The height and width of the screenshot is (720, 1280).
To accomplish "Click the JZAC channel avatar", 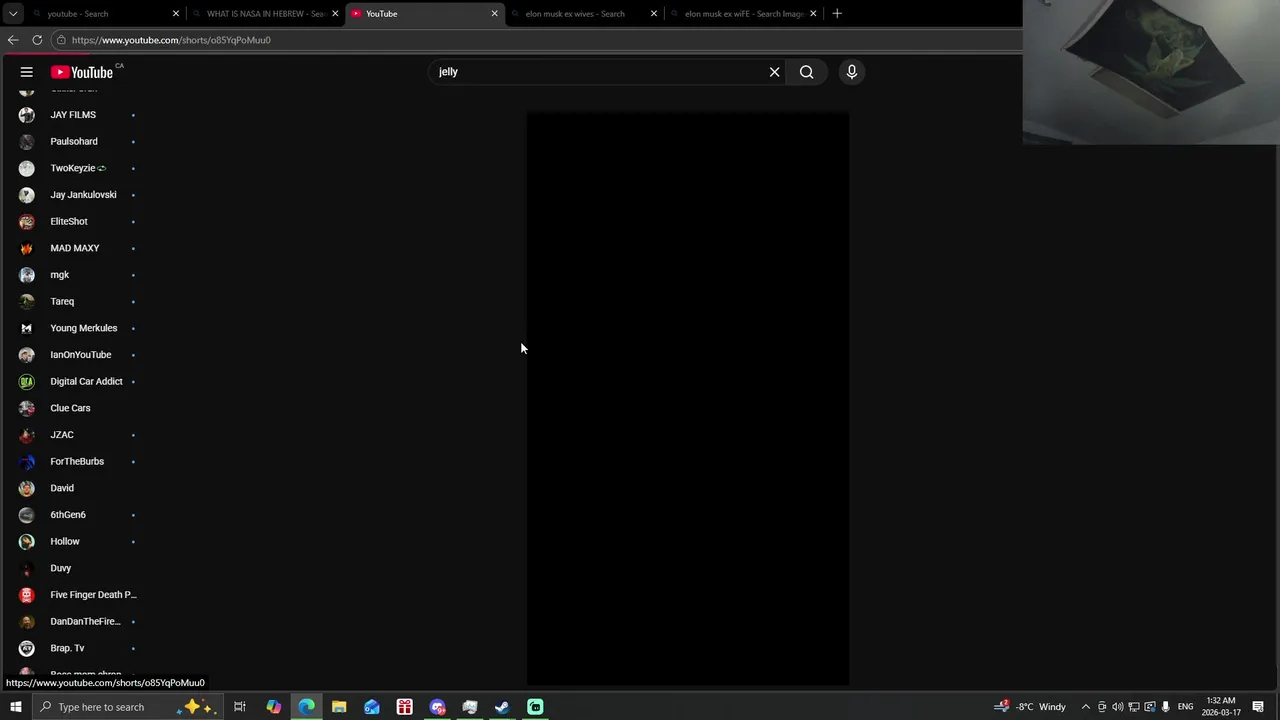I will pos(27,435).
